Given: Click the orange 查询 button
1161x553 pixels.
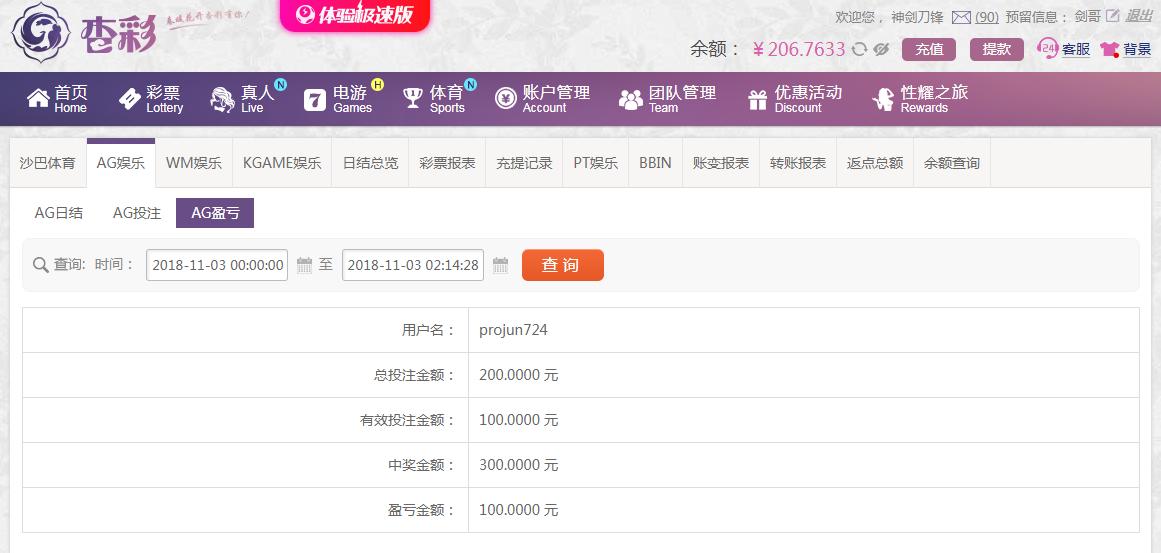Looking at the screenshot, I should pyautogui.click(x=563, y=265).
